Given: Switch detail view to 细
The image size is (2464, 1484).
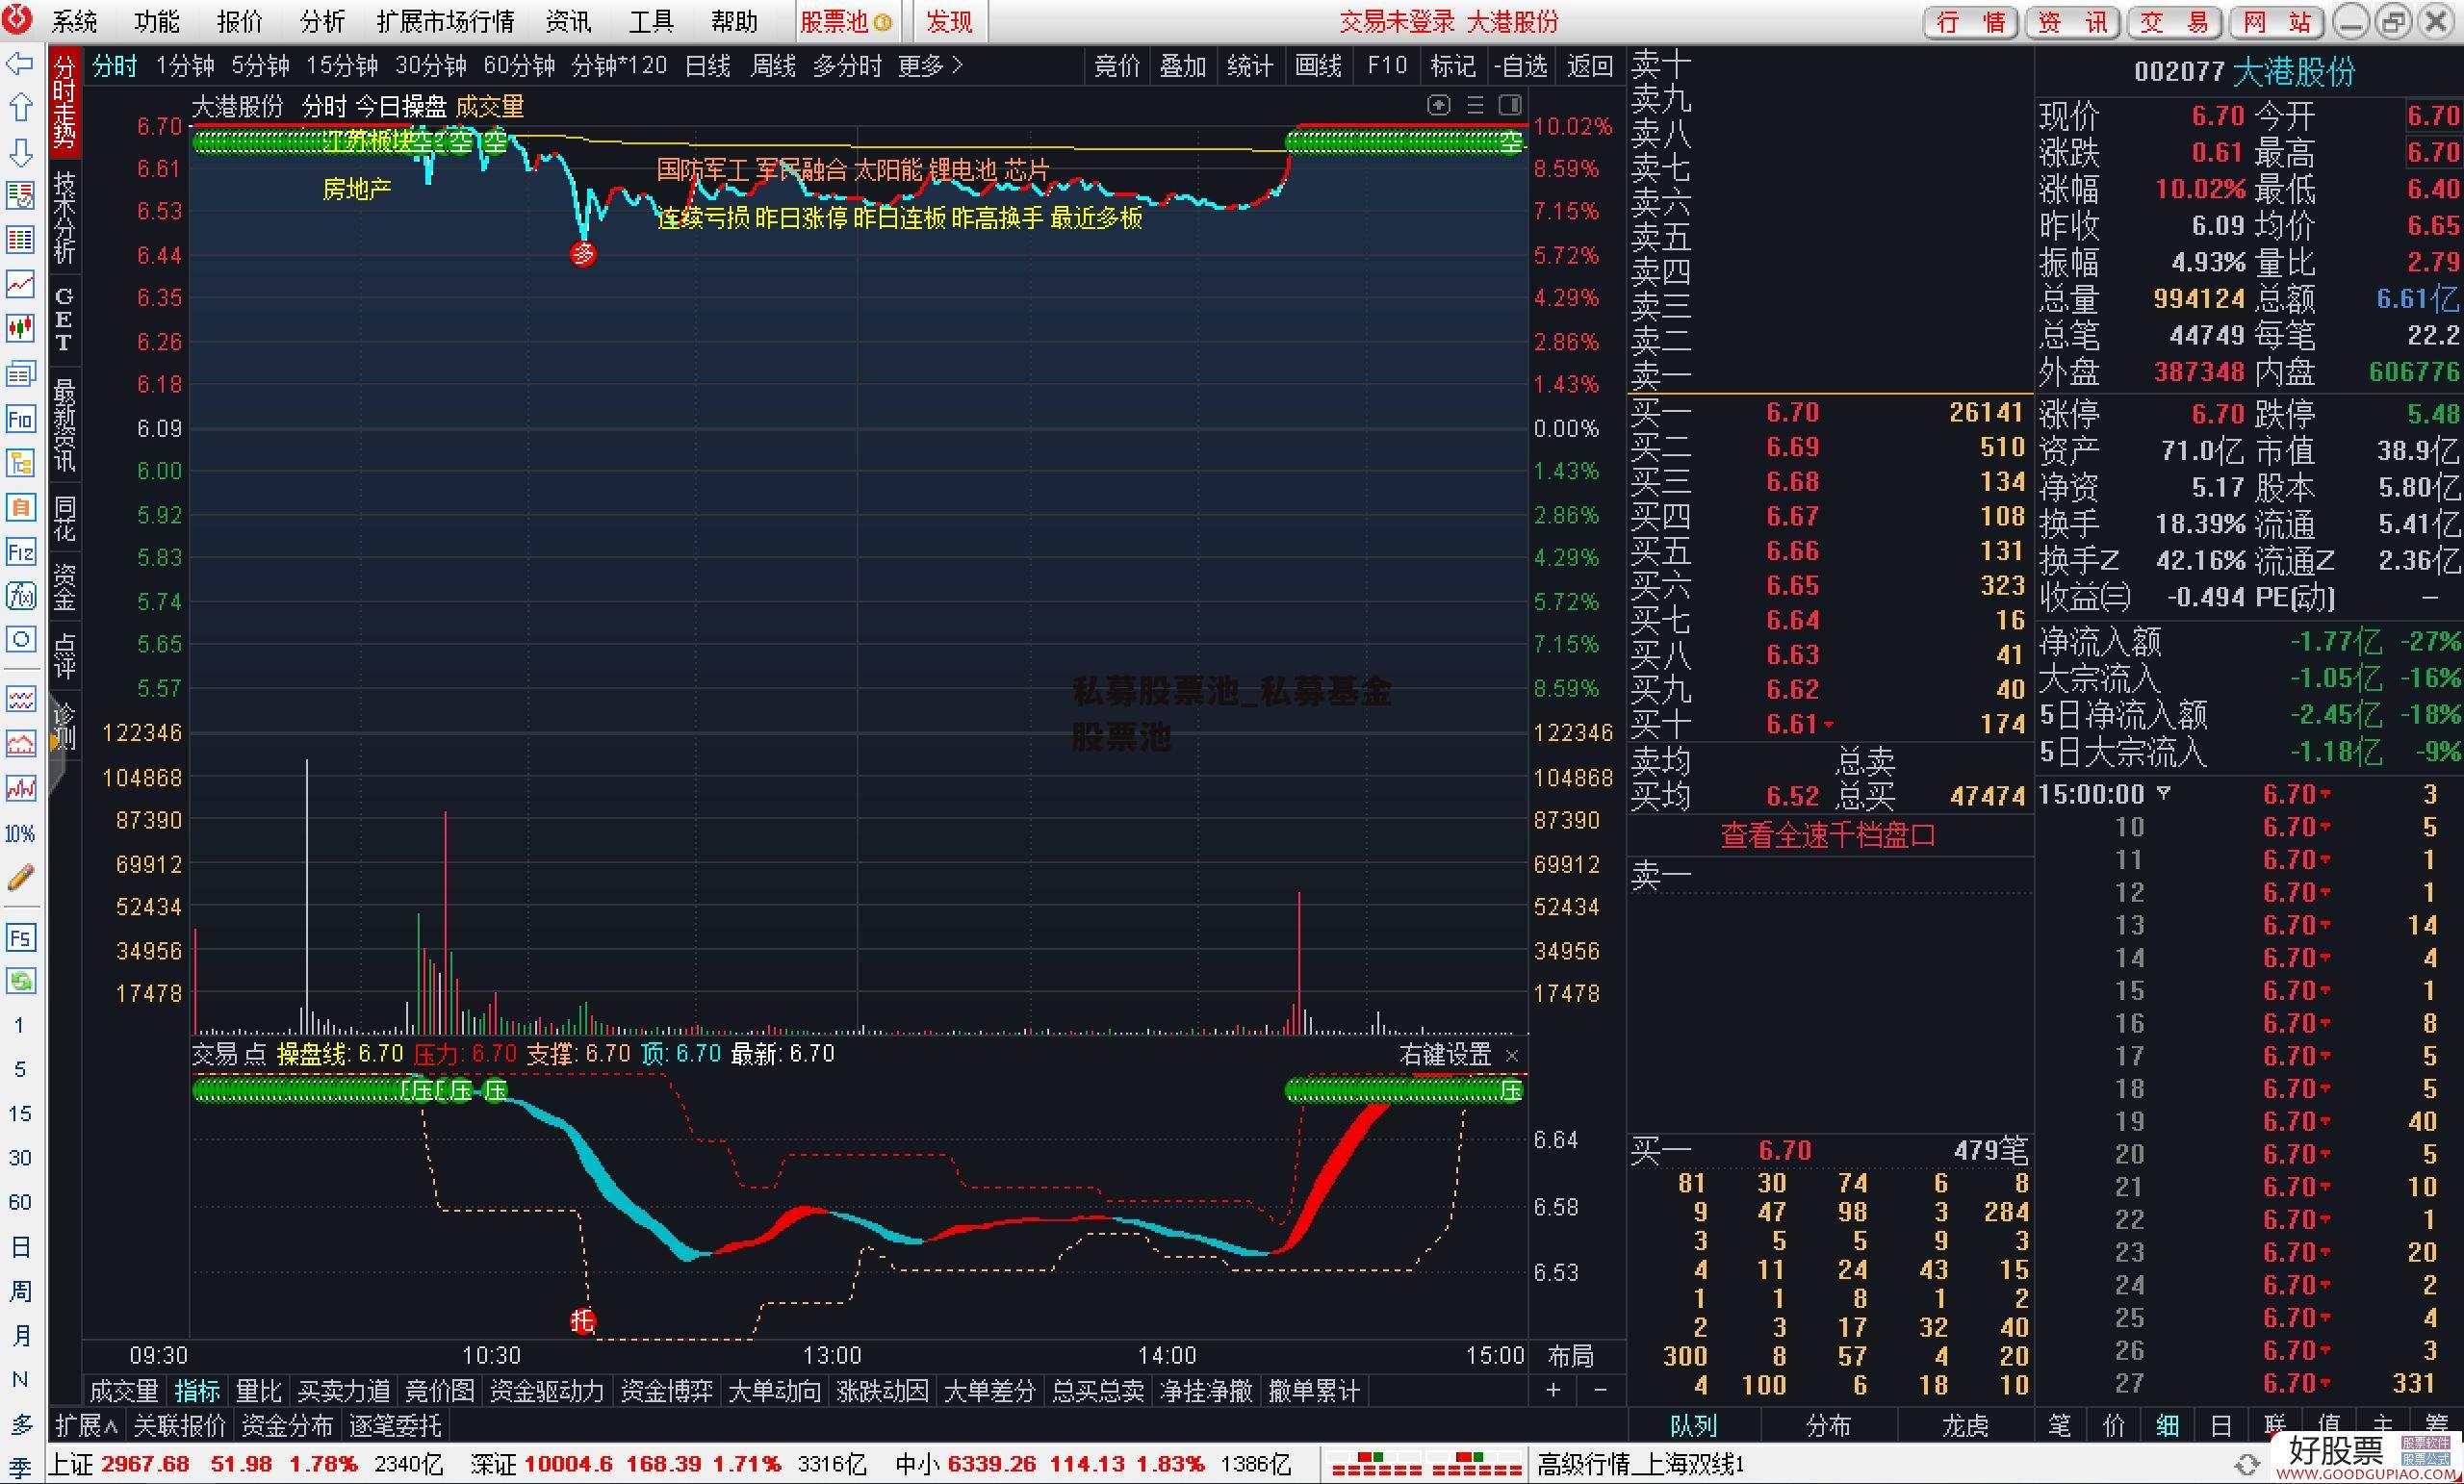Looking at the screenshot, I should tap(2167, 1425).
